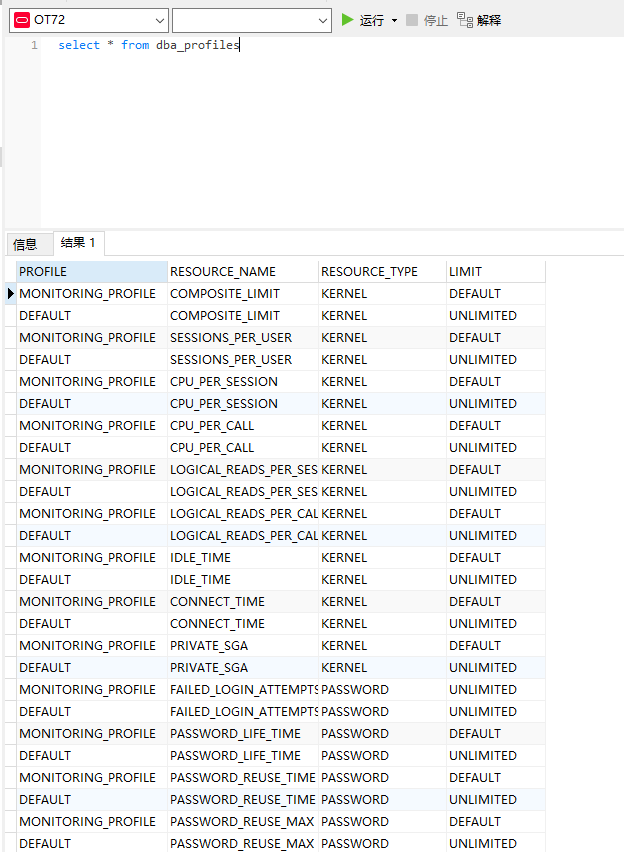Image resolution: width=624 pixels, height=852 pixels.
Task: Click DEFAULT limit in MONITORING_PROFILE IDLE_TIME row
Action: pos(496,558)
